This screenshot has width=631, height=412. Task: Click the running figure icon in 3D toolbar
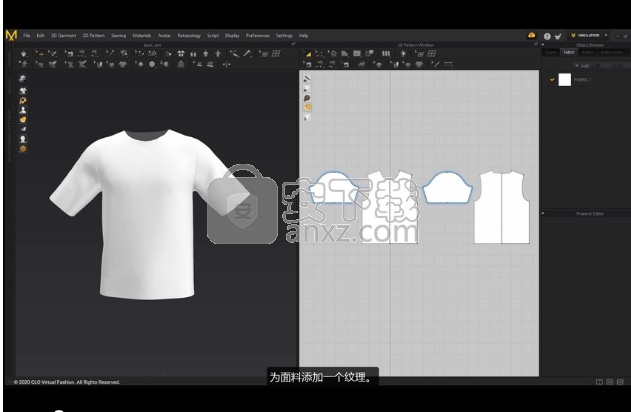pyautogui.click(x=24, y=64)
